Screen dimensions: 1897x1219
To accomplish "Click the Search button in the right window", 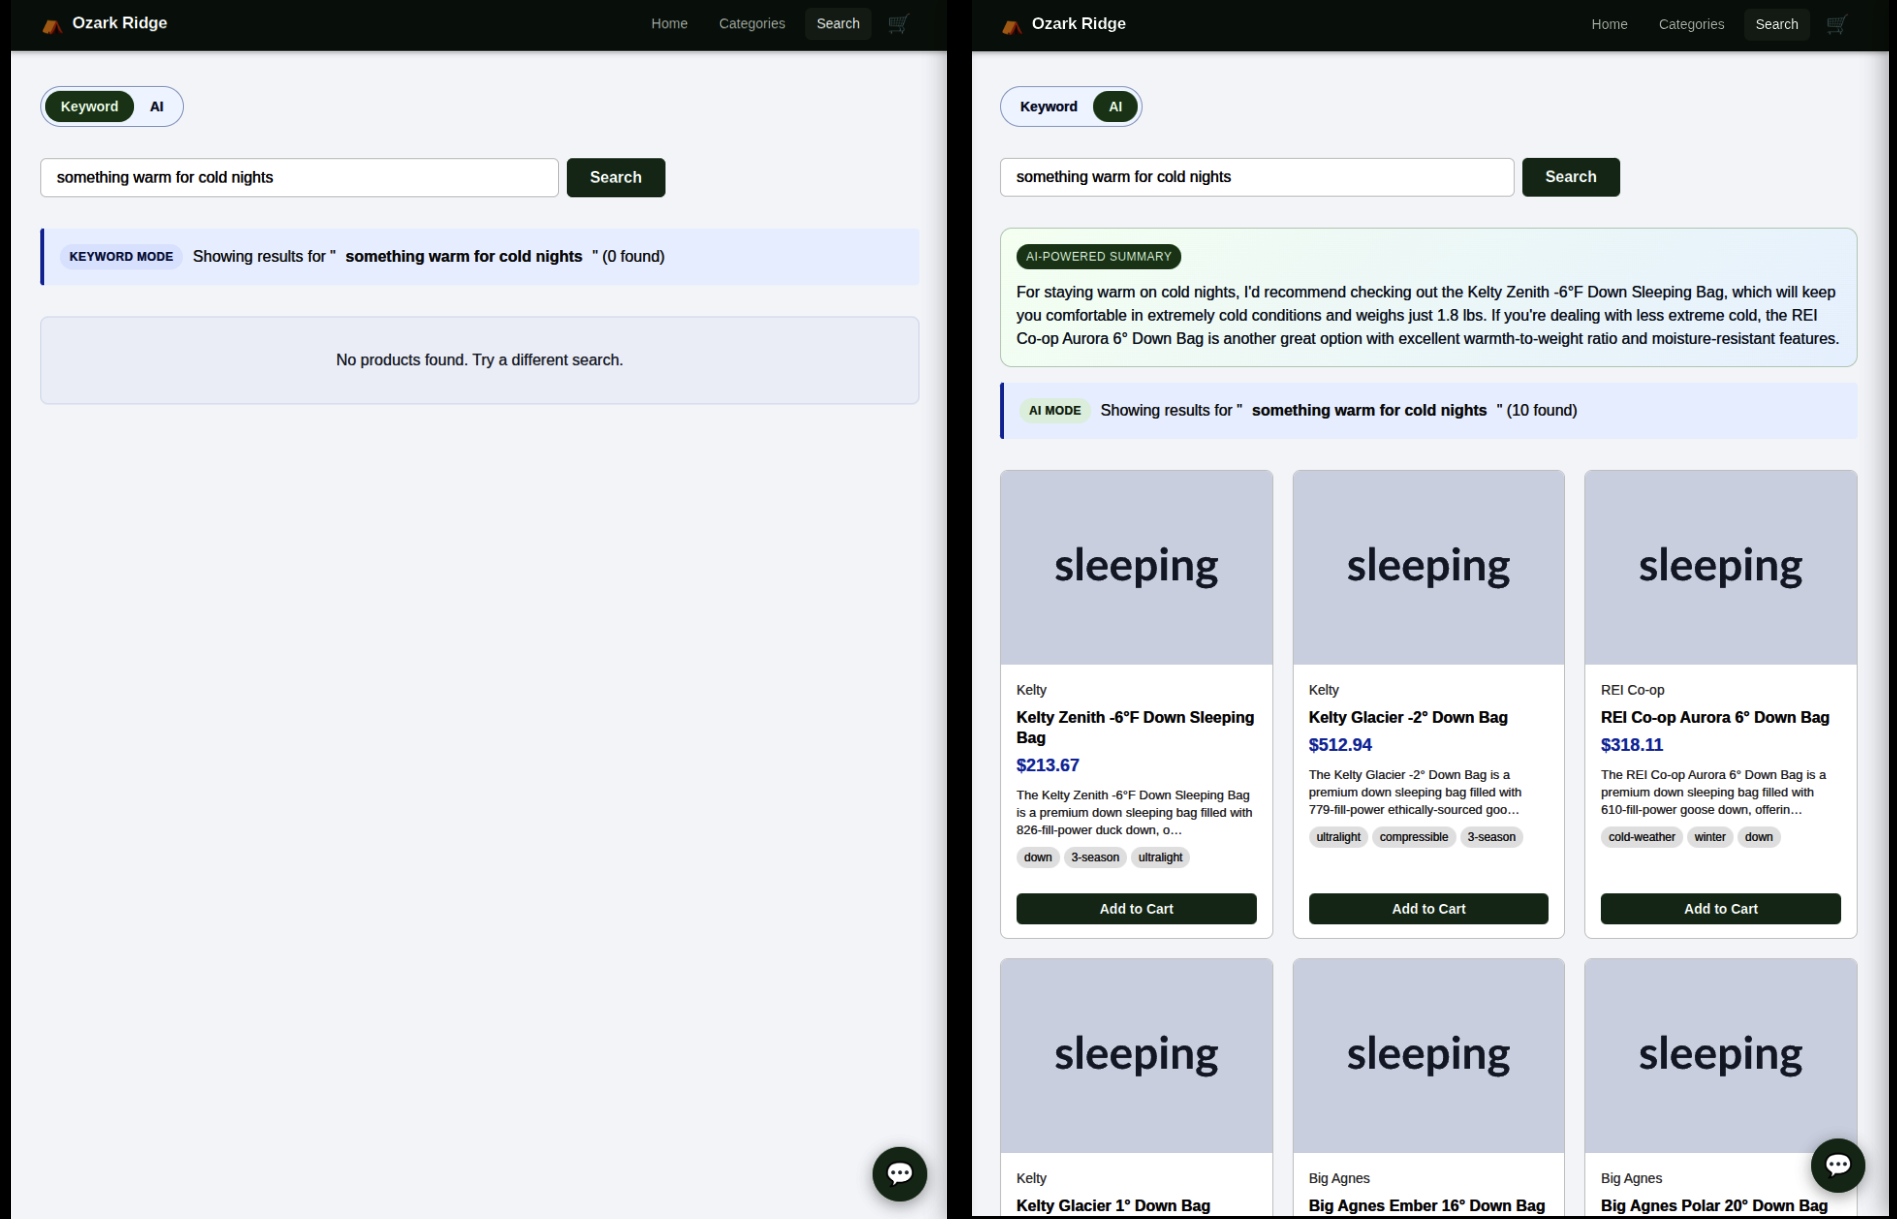I will (1571, 177).
